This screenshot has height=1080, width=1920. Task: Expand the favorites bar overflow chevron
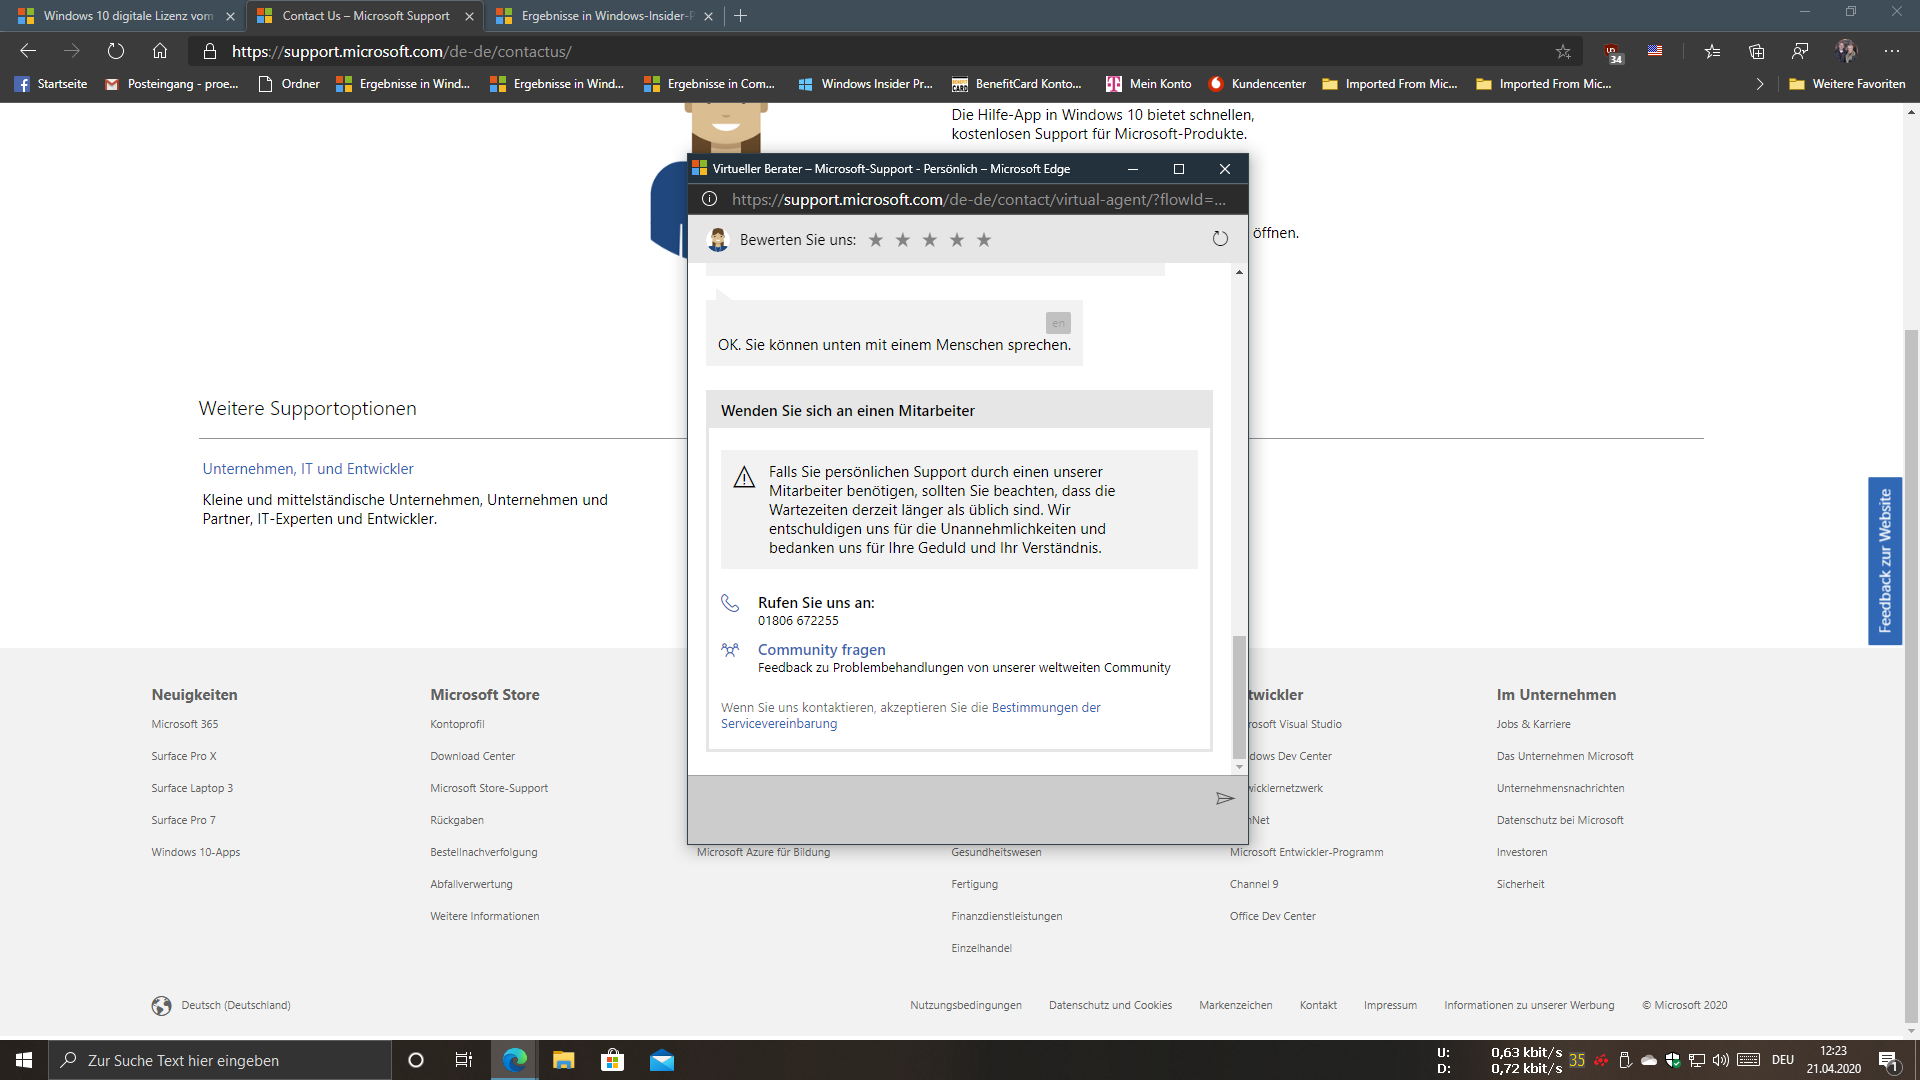[x=1760, y=84]
